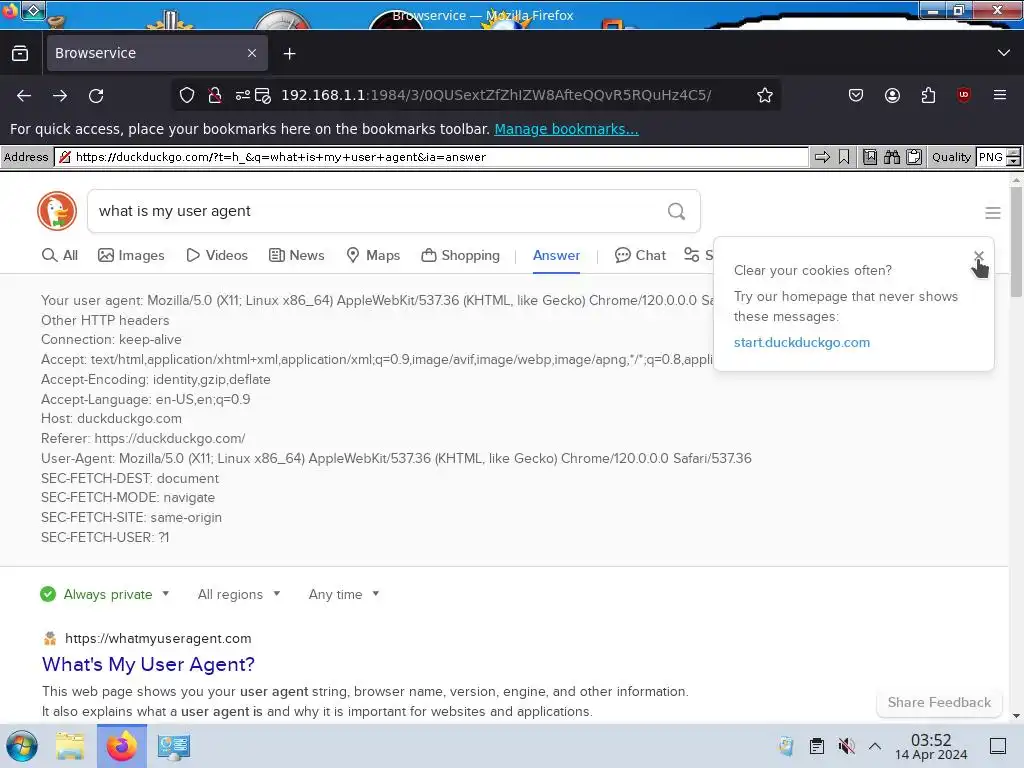
Task: Open uBlock Origin extension icon
Action: [963, 95]
